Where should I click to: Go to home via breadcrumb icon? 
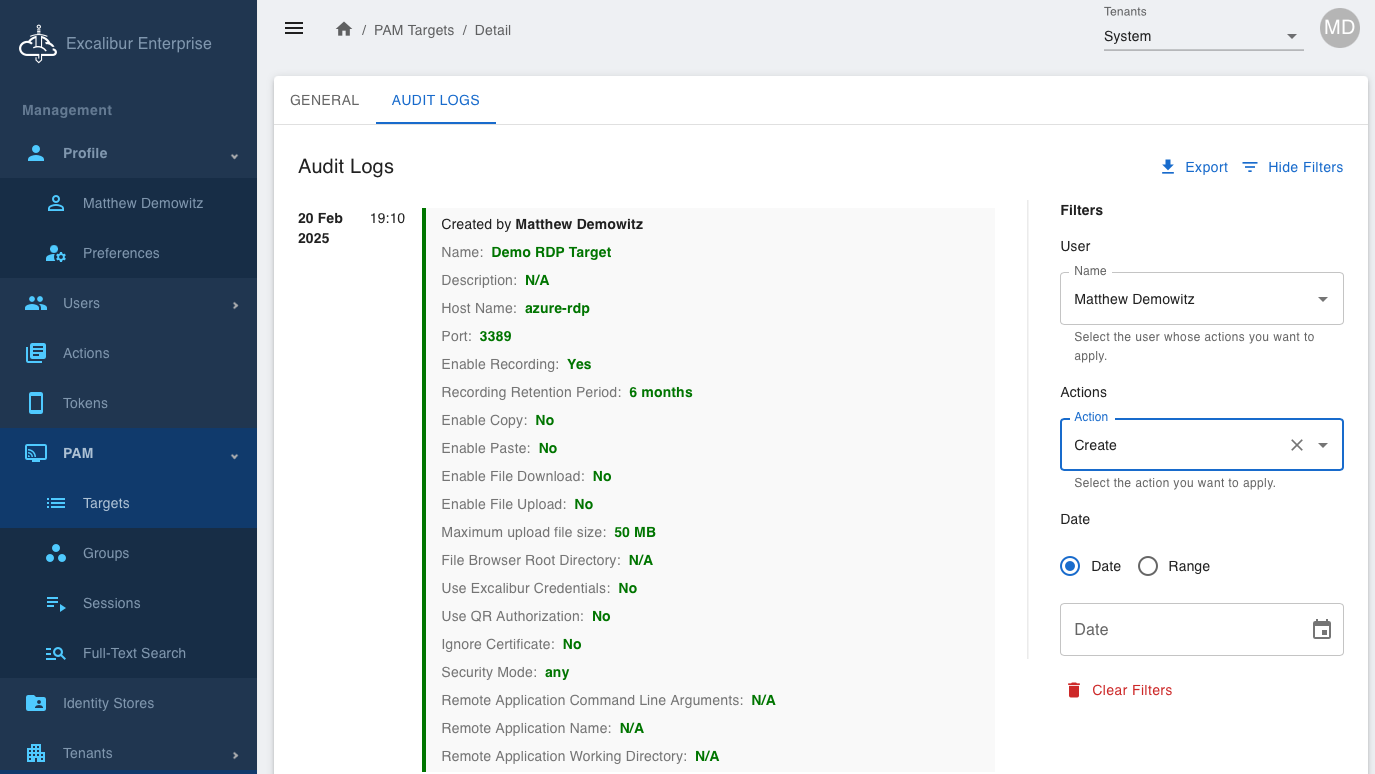(344, 30)
